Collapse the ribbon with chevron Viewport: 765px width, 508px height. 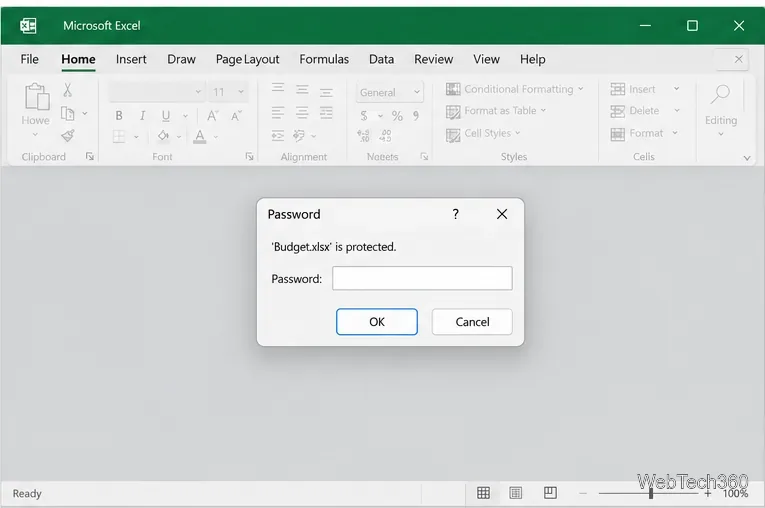point(746,158)
